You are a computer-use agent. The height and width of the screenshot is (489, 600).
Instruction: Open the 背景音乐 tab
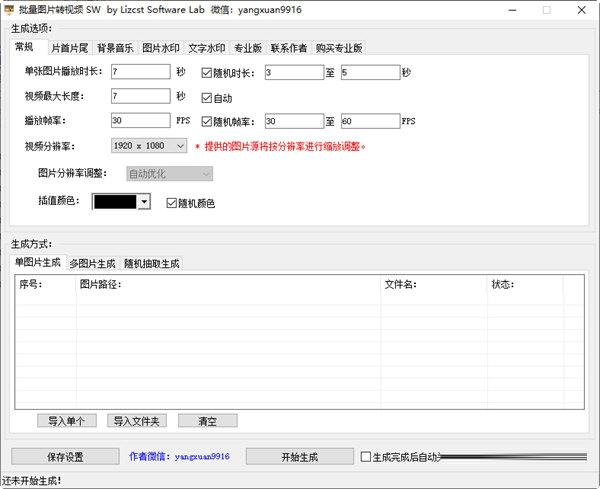(x=115, y=47)
